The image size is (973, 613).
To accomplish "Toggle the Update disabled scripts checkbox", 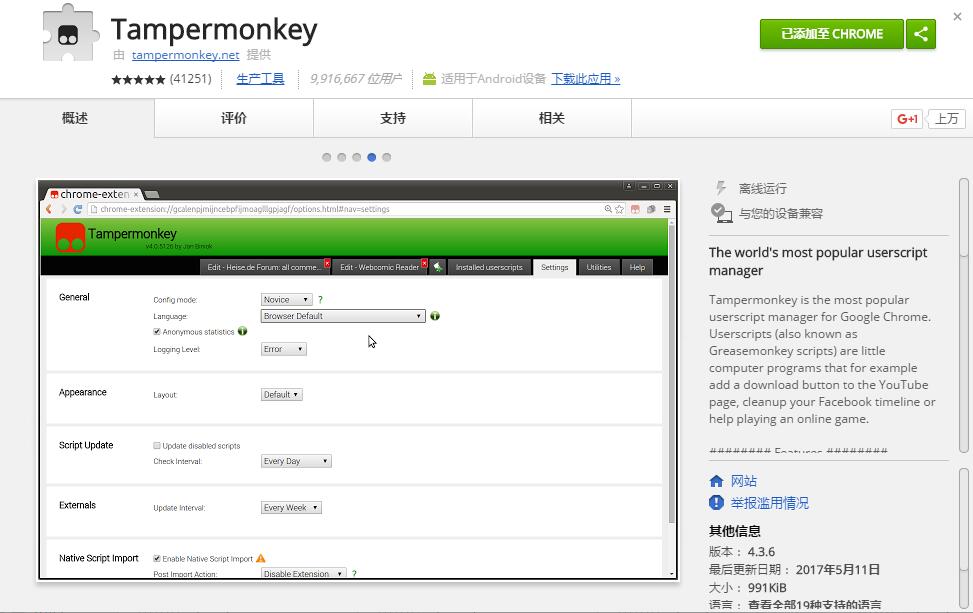I will (x=157, y=445).
